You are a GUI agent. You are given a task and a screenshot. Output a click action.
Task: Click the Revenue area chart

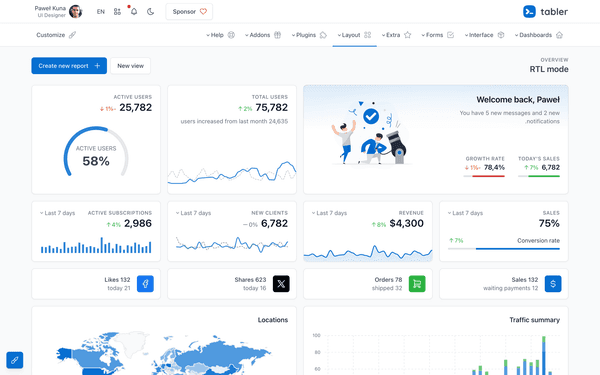click(368, 253)
